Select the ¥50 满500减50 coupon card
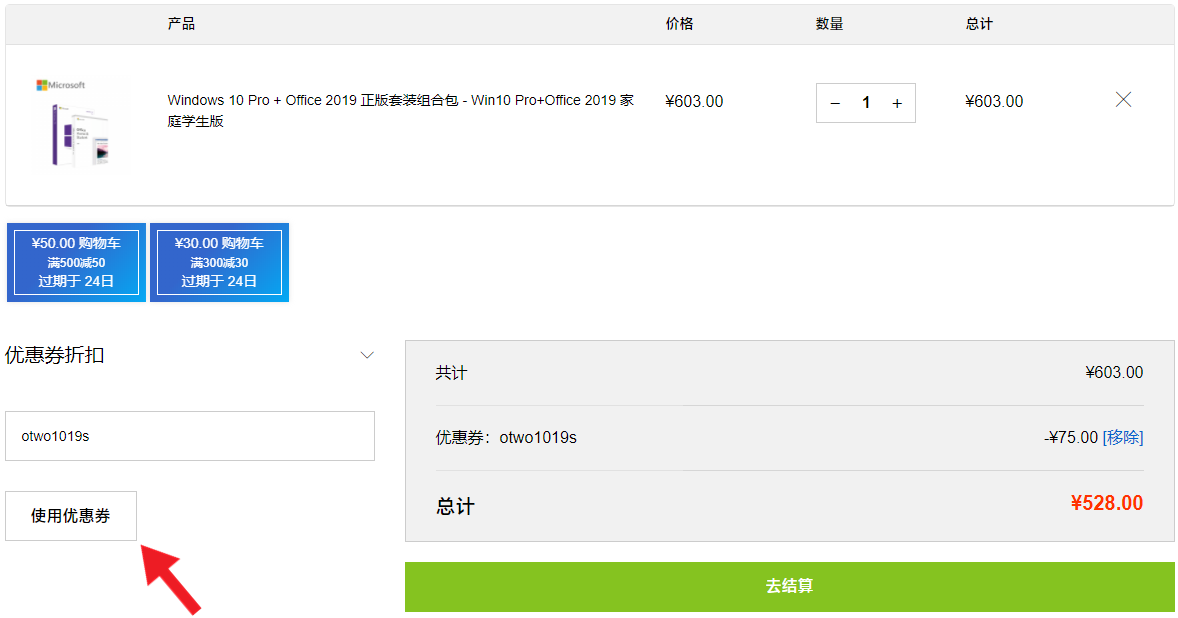This screenshot has width=1178, height=618. click(76, 262)
